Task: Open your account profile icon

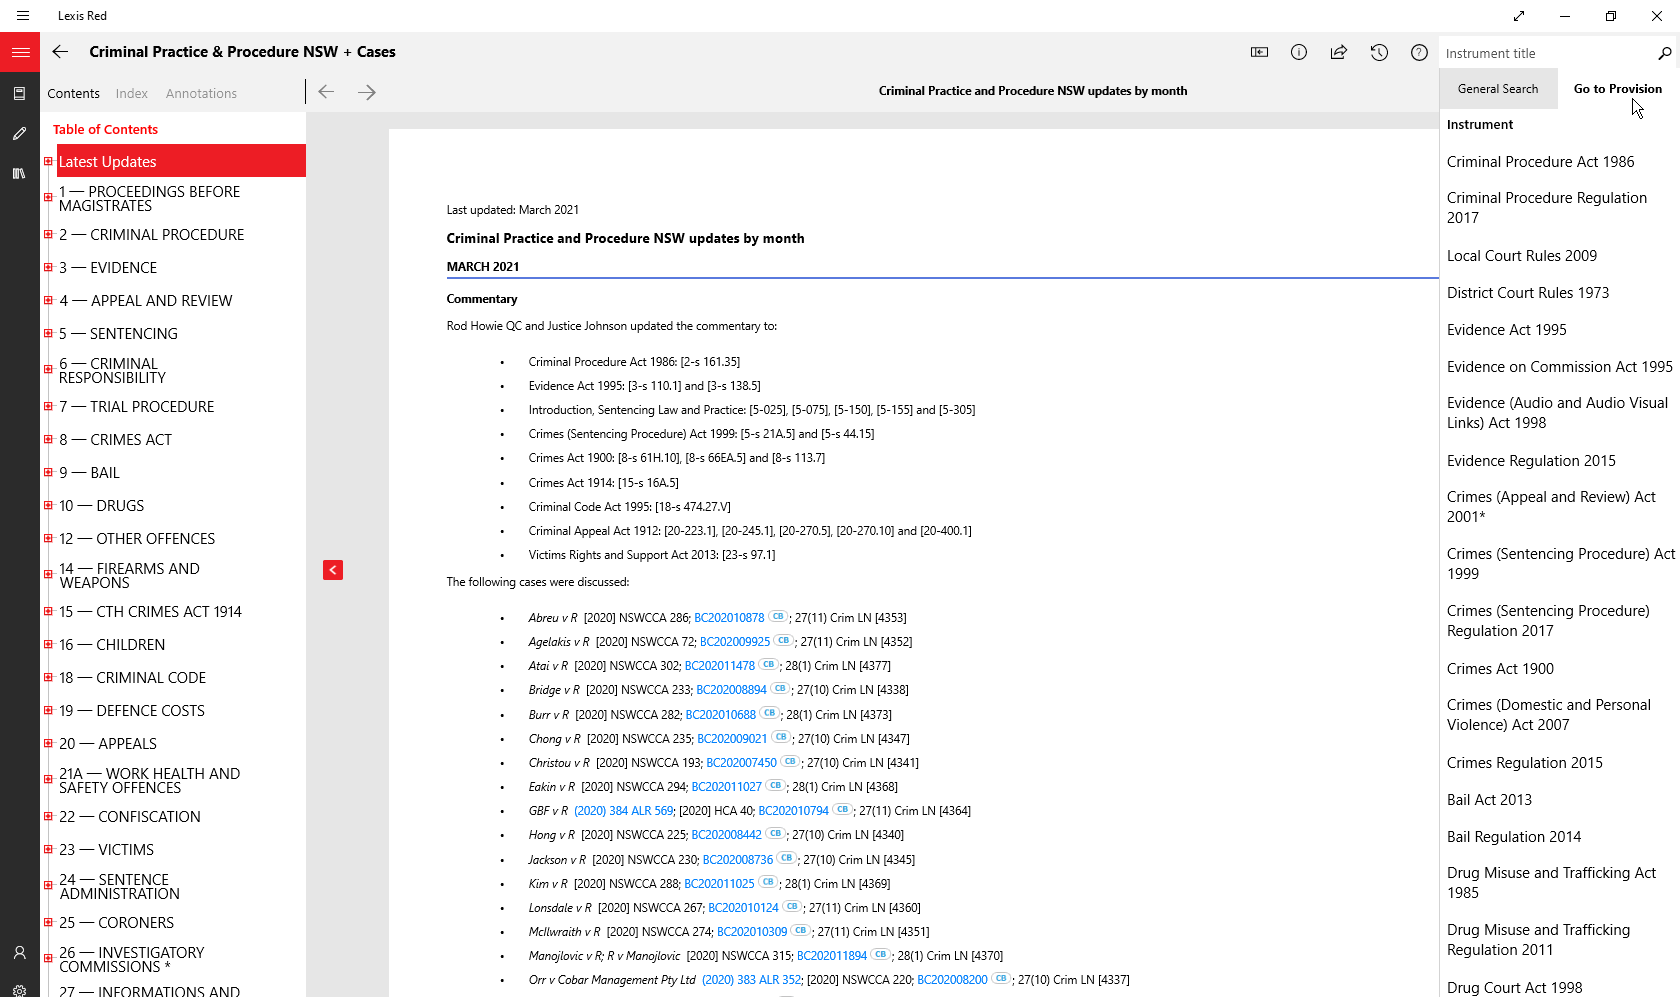Action: [19, 953]
